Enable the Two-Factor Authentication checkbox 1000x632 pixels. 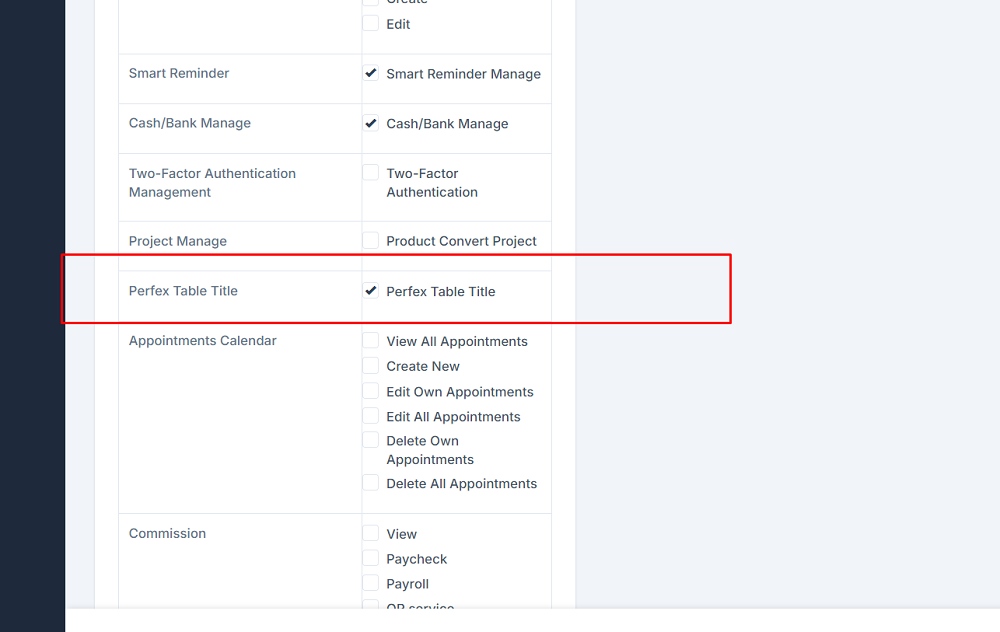click(371, 173)
